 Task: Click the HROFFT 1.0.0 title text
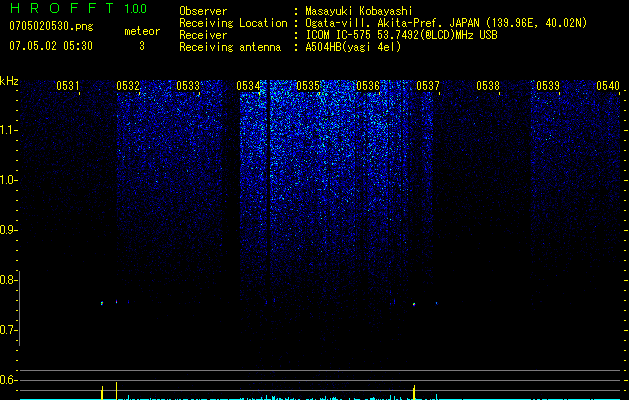78,8
